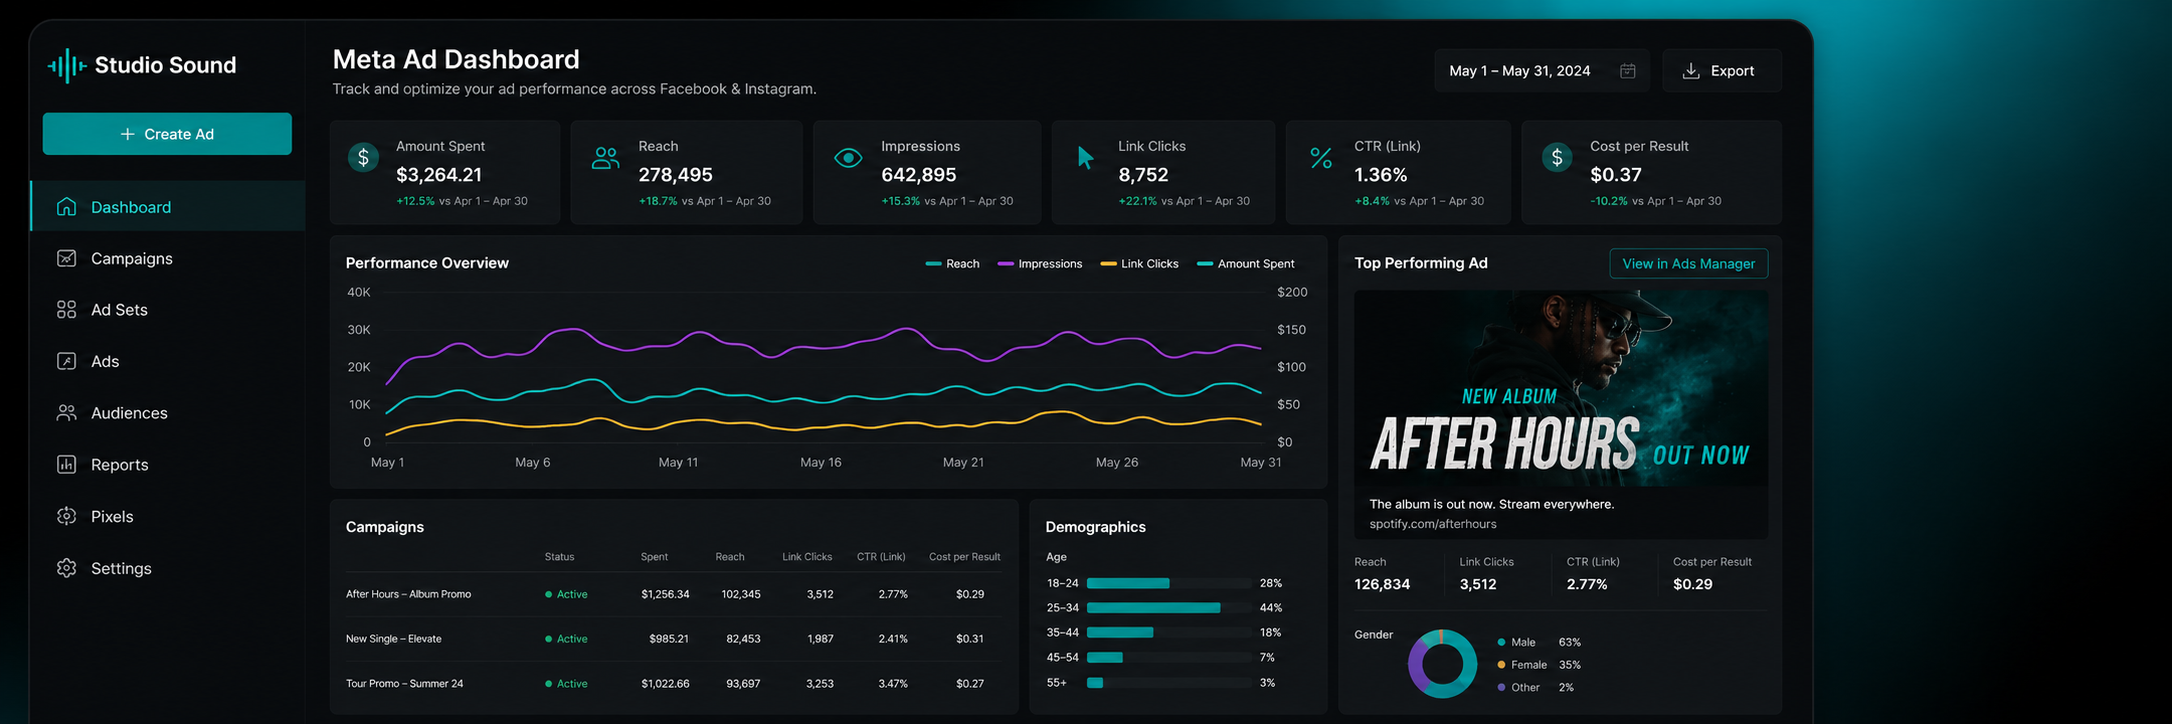Screen dimensions: 2172x724
Task: Click the +22.1% link clicks change
Action: coord(1137,201)
